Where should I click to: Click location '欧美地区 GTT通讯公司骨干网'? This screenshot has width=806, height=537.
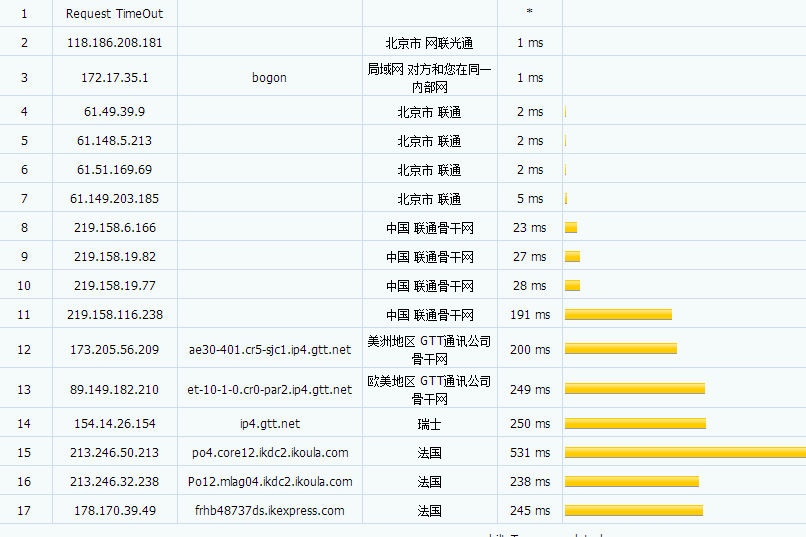click(x=429, y=390)
